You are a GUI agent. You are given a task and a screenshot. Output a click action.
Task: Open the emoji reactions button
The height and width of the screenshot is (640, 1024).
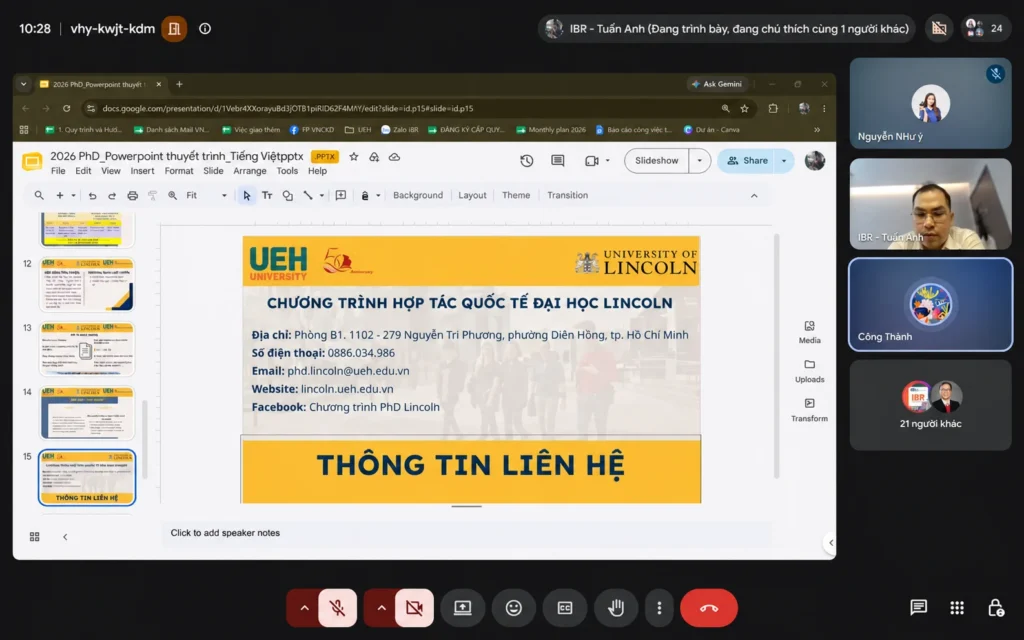click(x=514, y=608)
